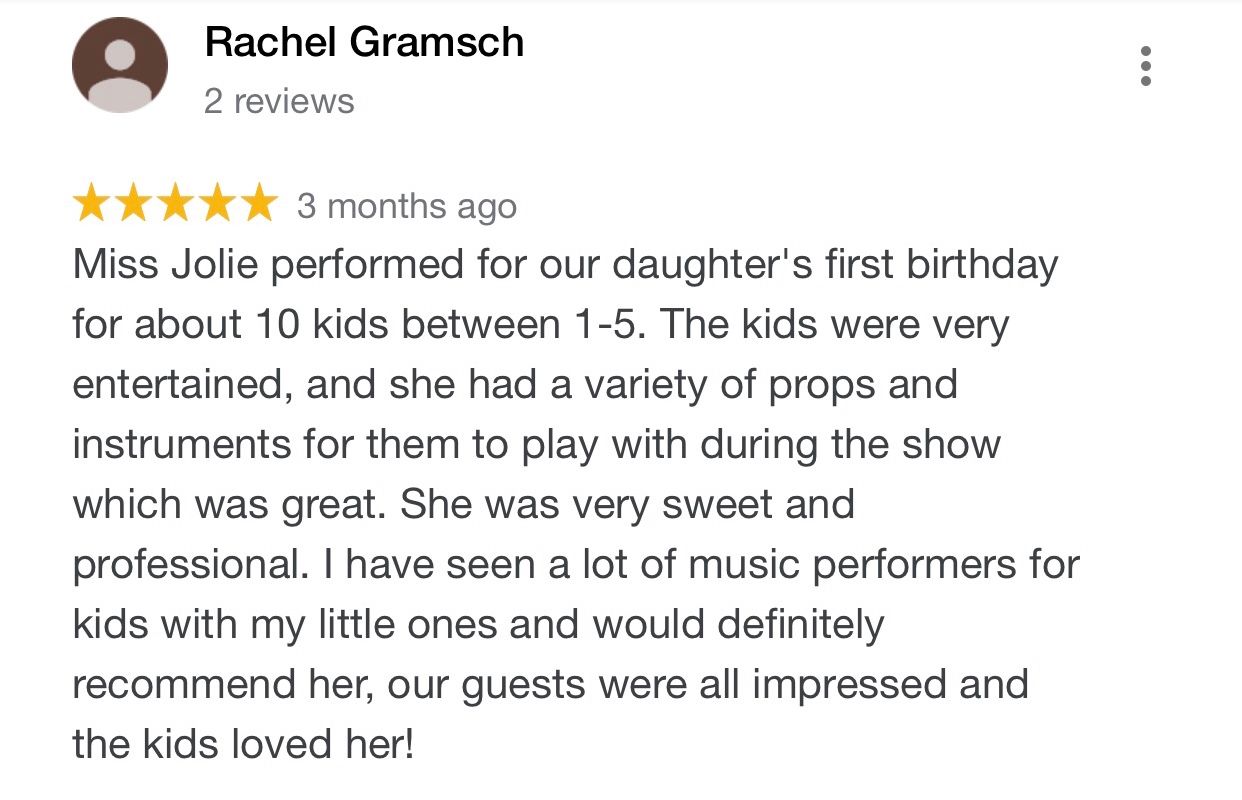
Task: Click the second gold rating star
Action: point(133,205)
